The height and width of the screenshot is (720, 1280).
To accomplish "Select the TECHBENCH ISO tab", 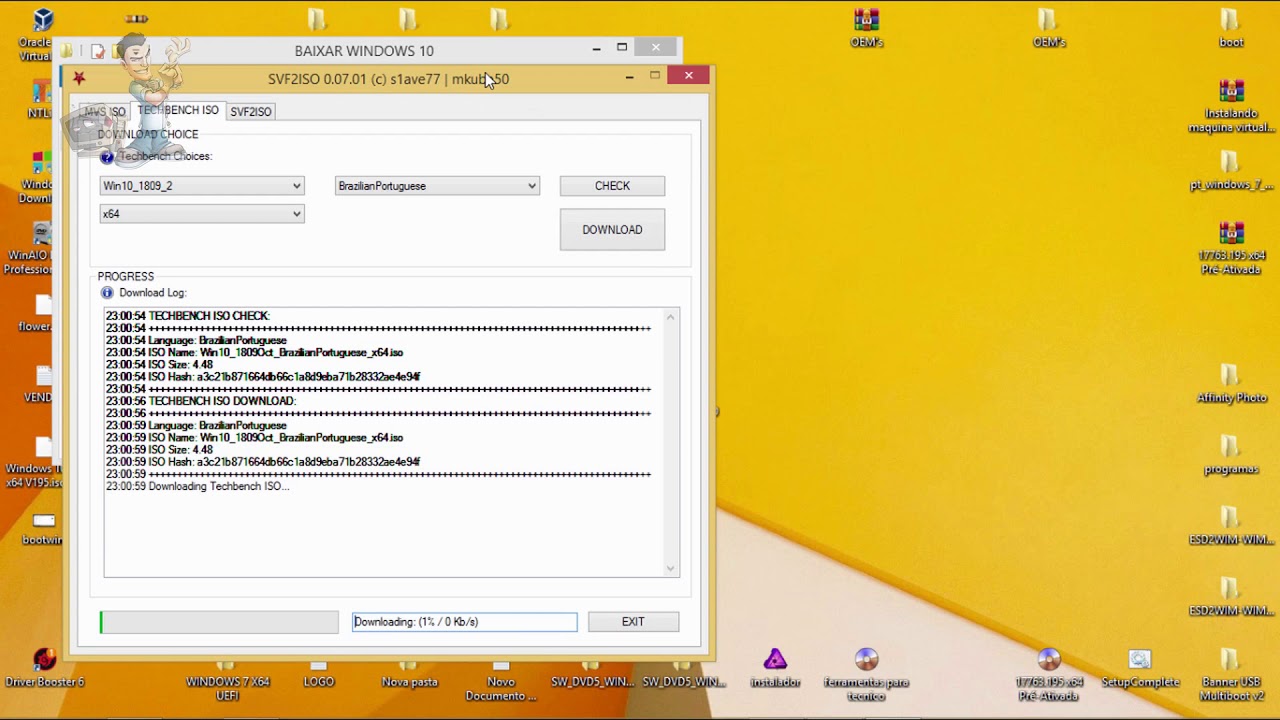I will pyautogui.click(x=178, y=110).
